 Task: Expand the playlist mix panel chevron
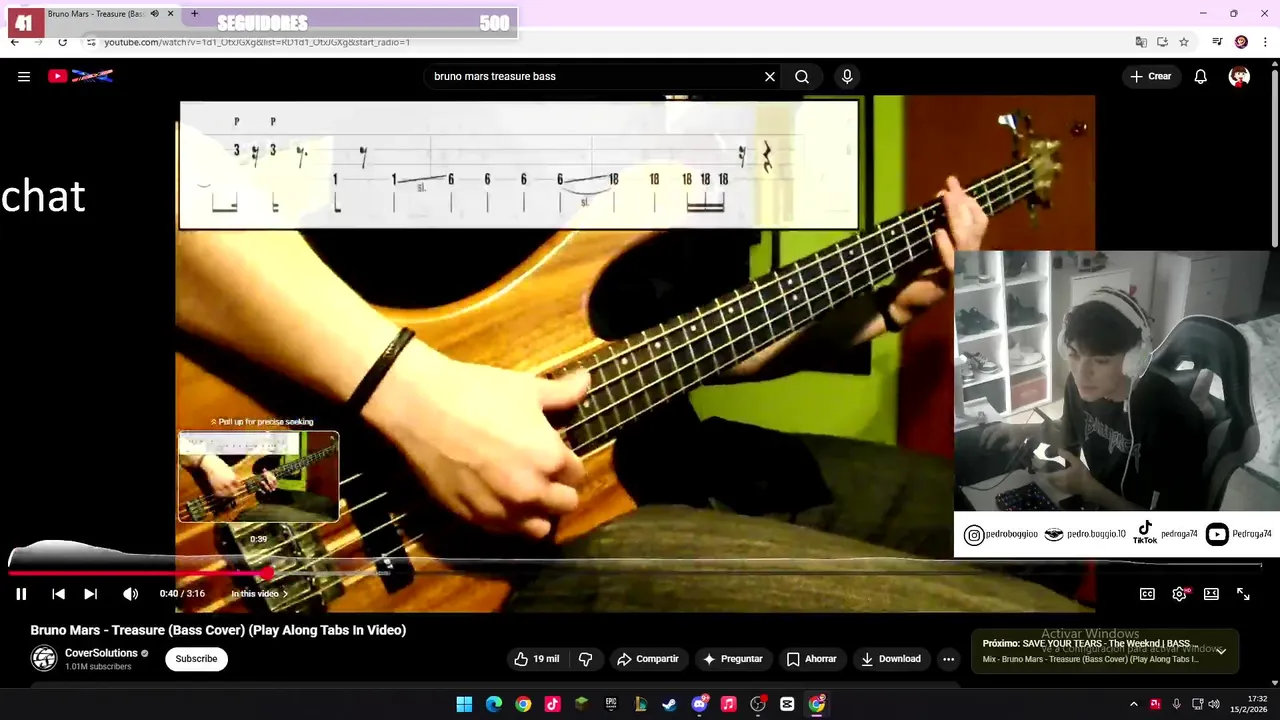(x=1221, y=651)
